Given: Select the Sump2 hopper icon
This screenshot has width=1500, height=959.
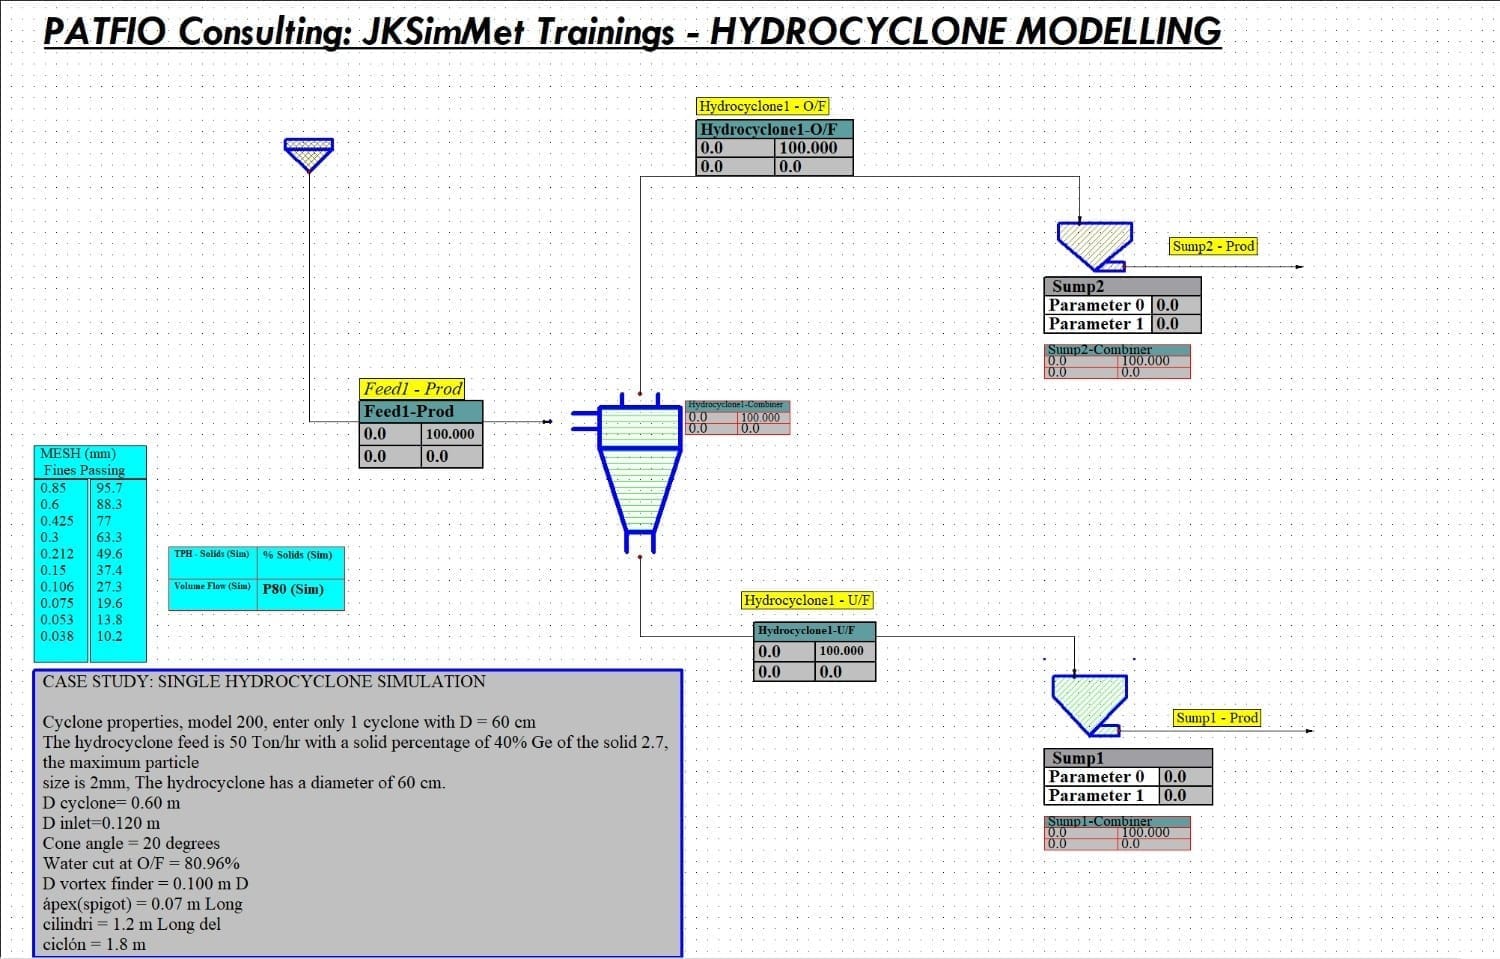Looking at the screenshot, I should click(1095, 246).
